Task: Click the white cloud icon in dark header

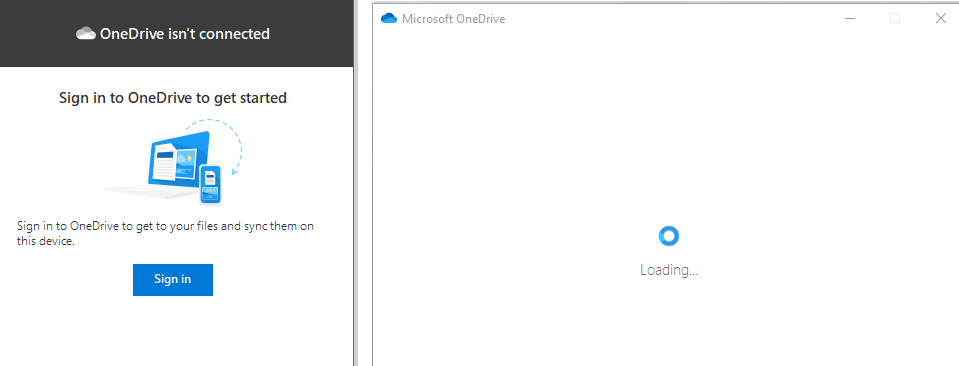Action: click(86, 34)
